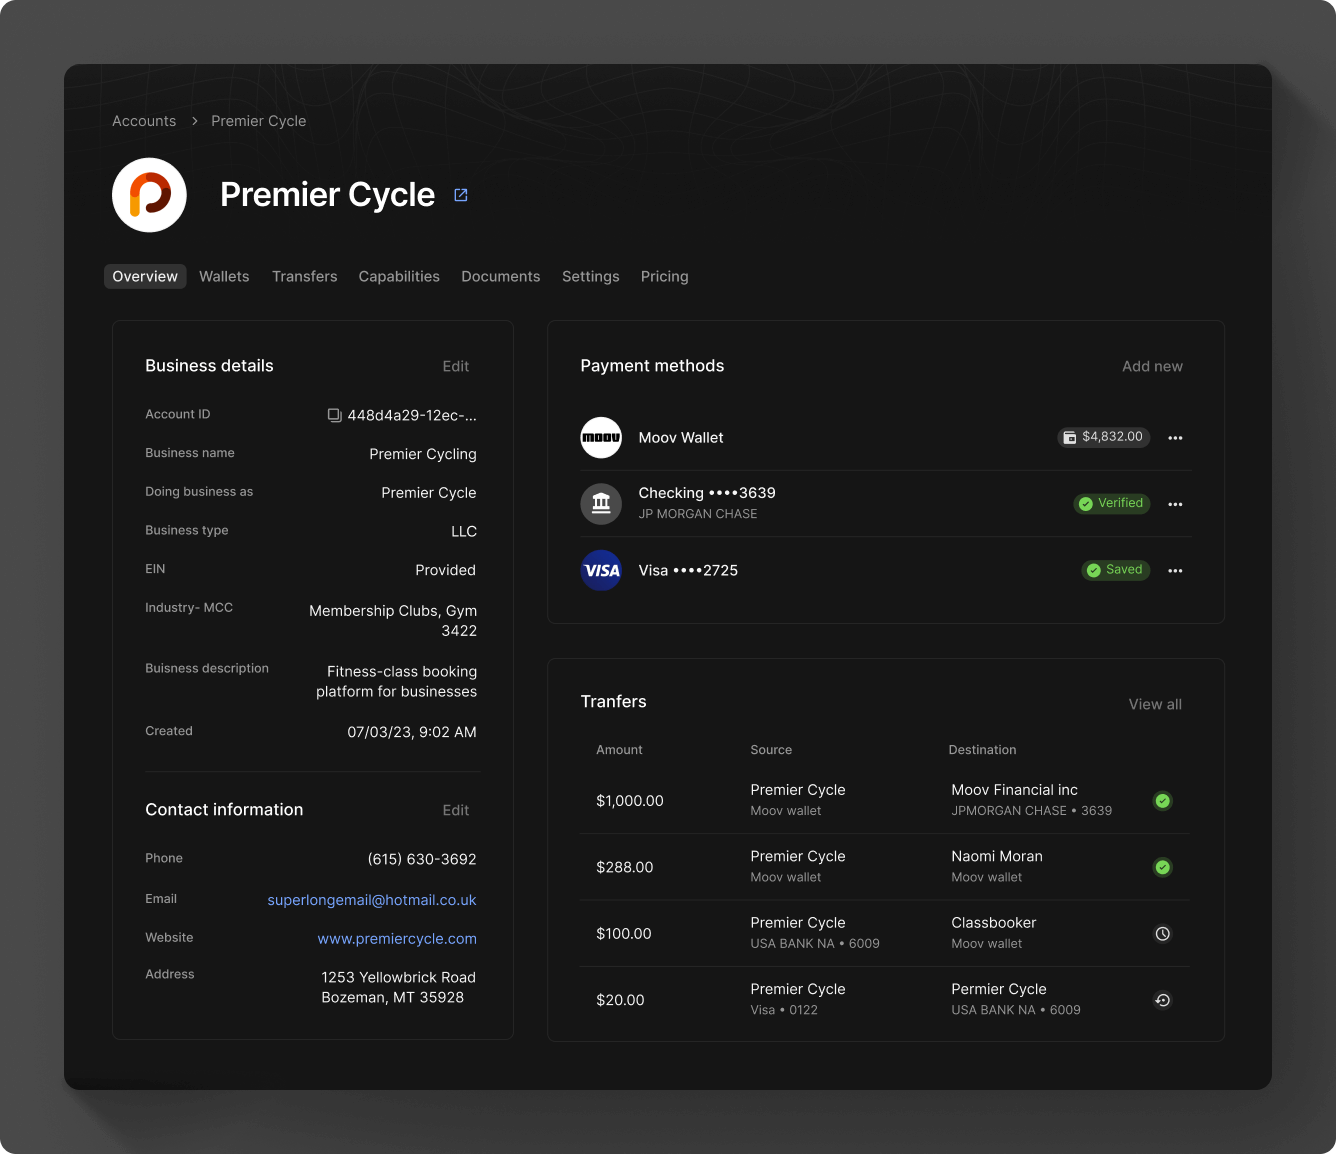Click the completed status icon on $288.00 transfer
The image size is (1336, 1154).
(1162, 867)
